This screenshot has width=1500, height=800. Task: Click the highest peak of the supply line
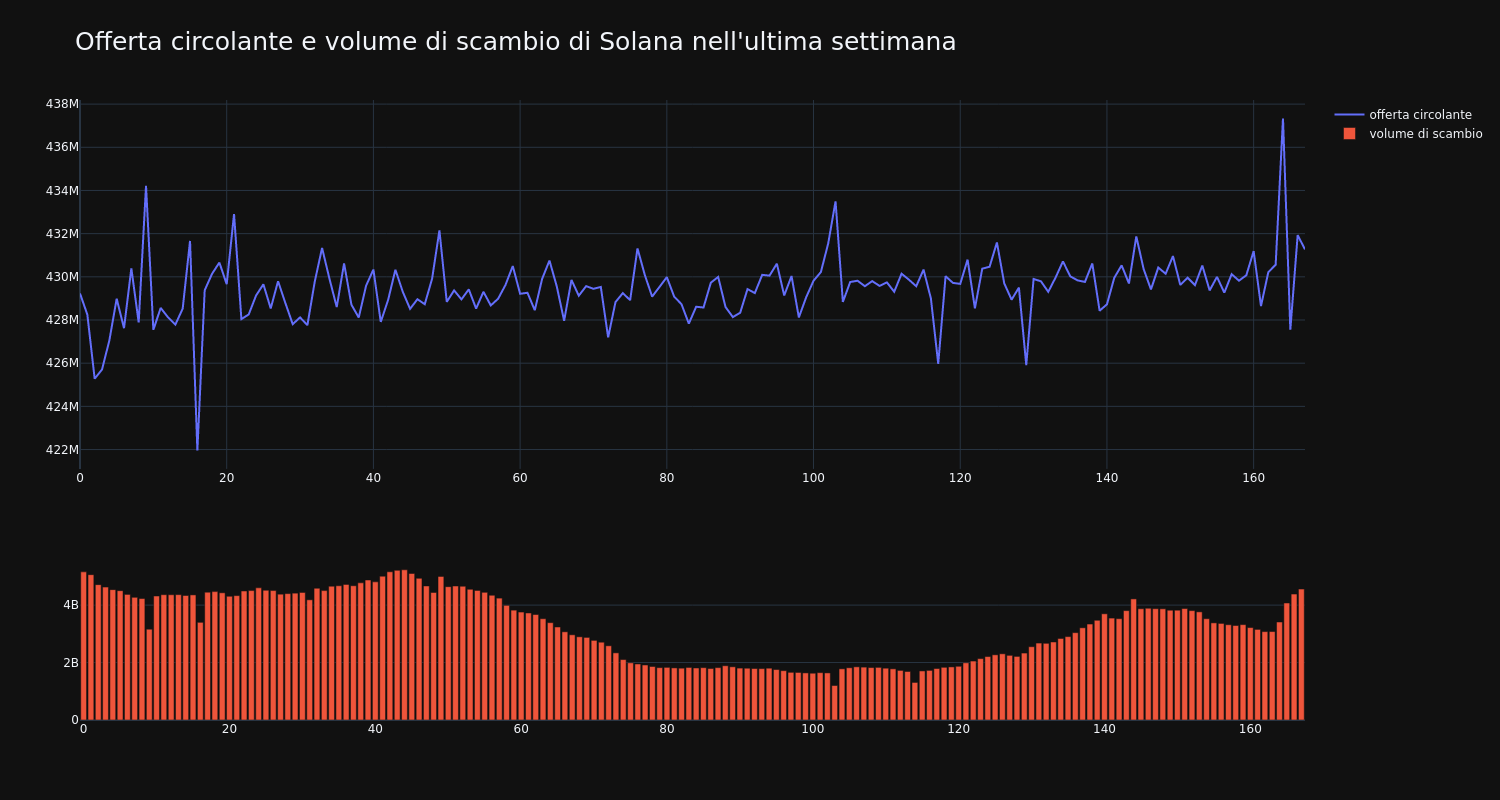point(1283,120)
